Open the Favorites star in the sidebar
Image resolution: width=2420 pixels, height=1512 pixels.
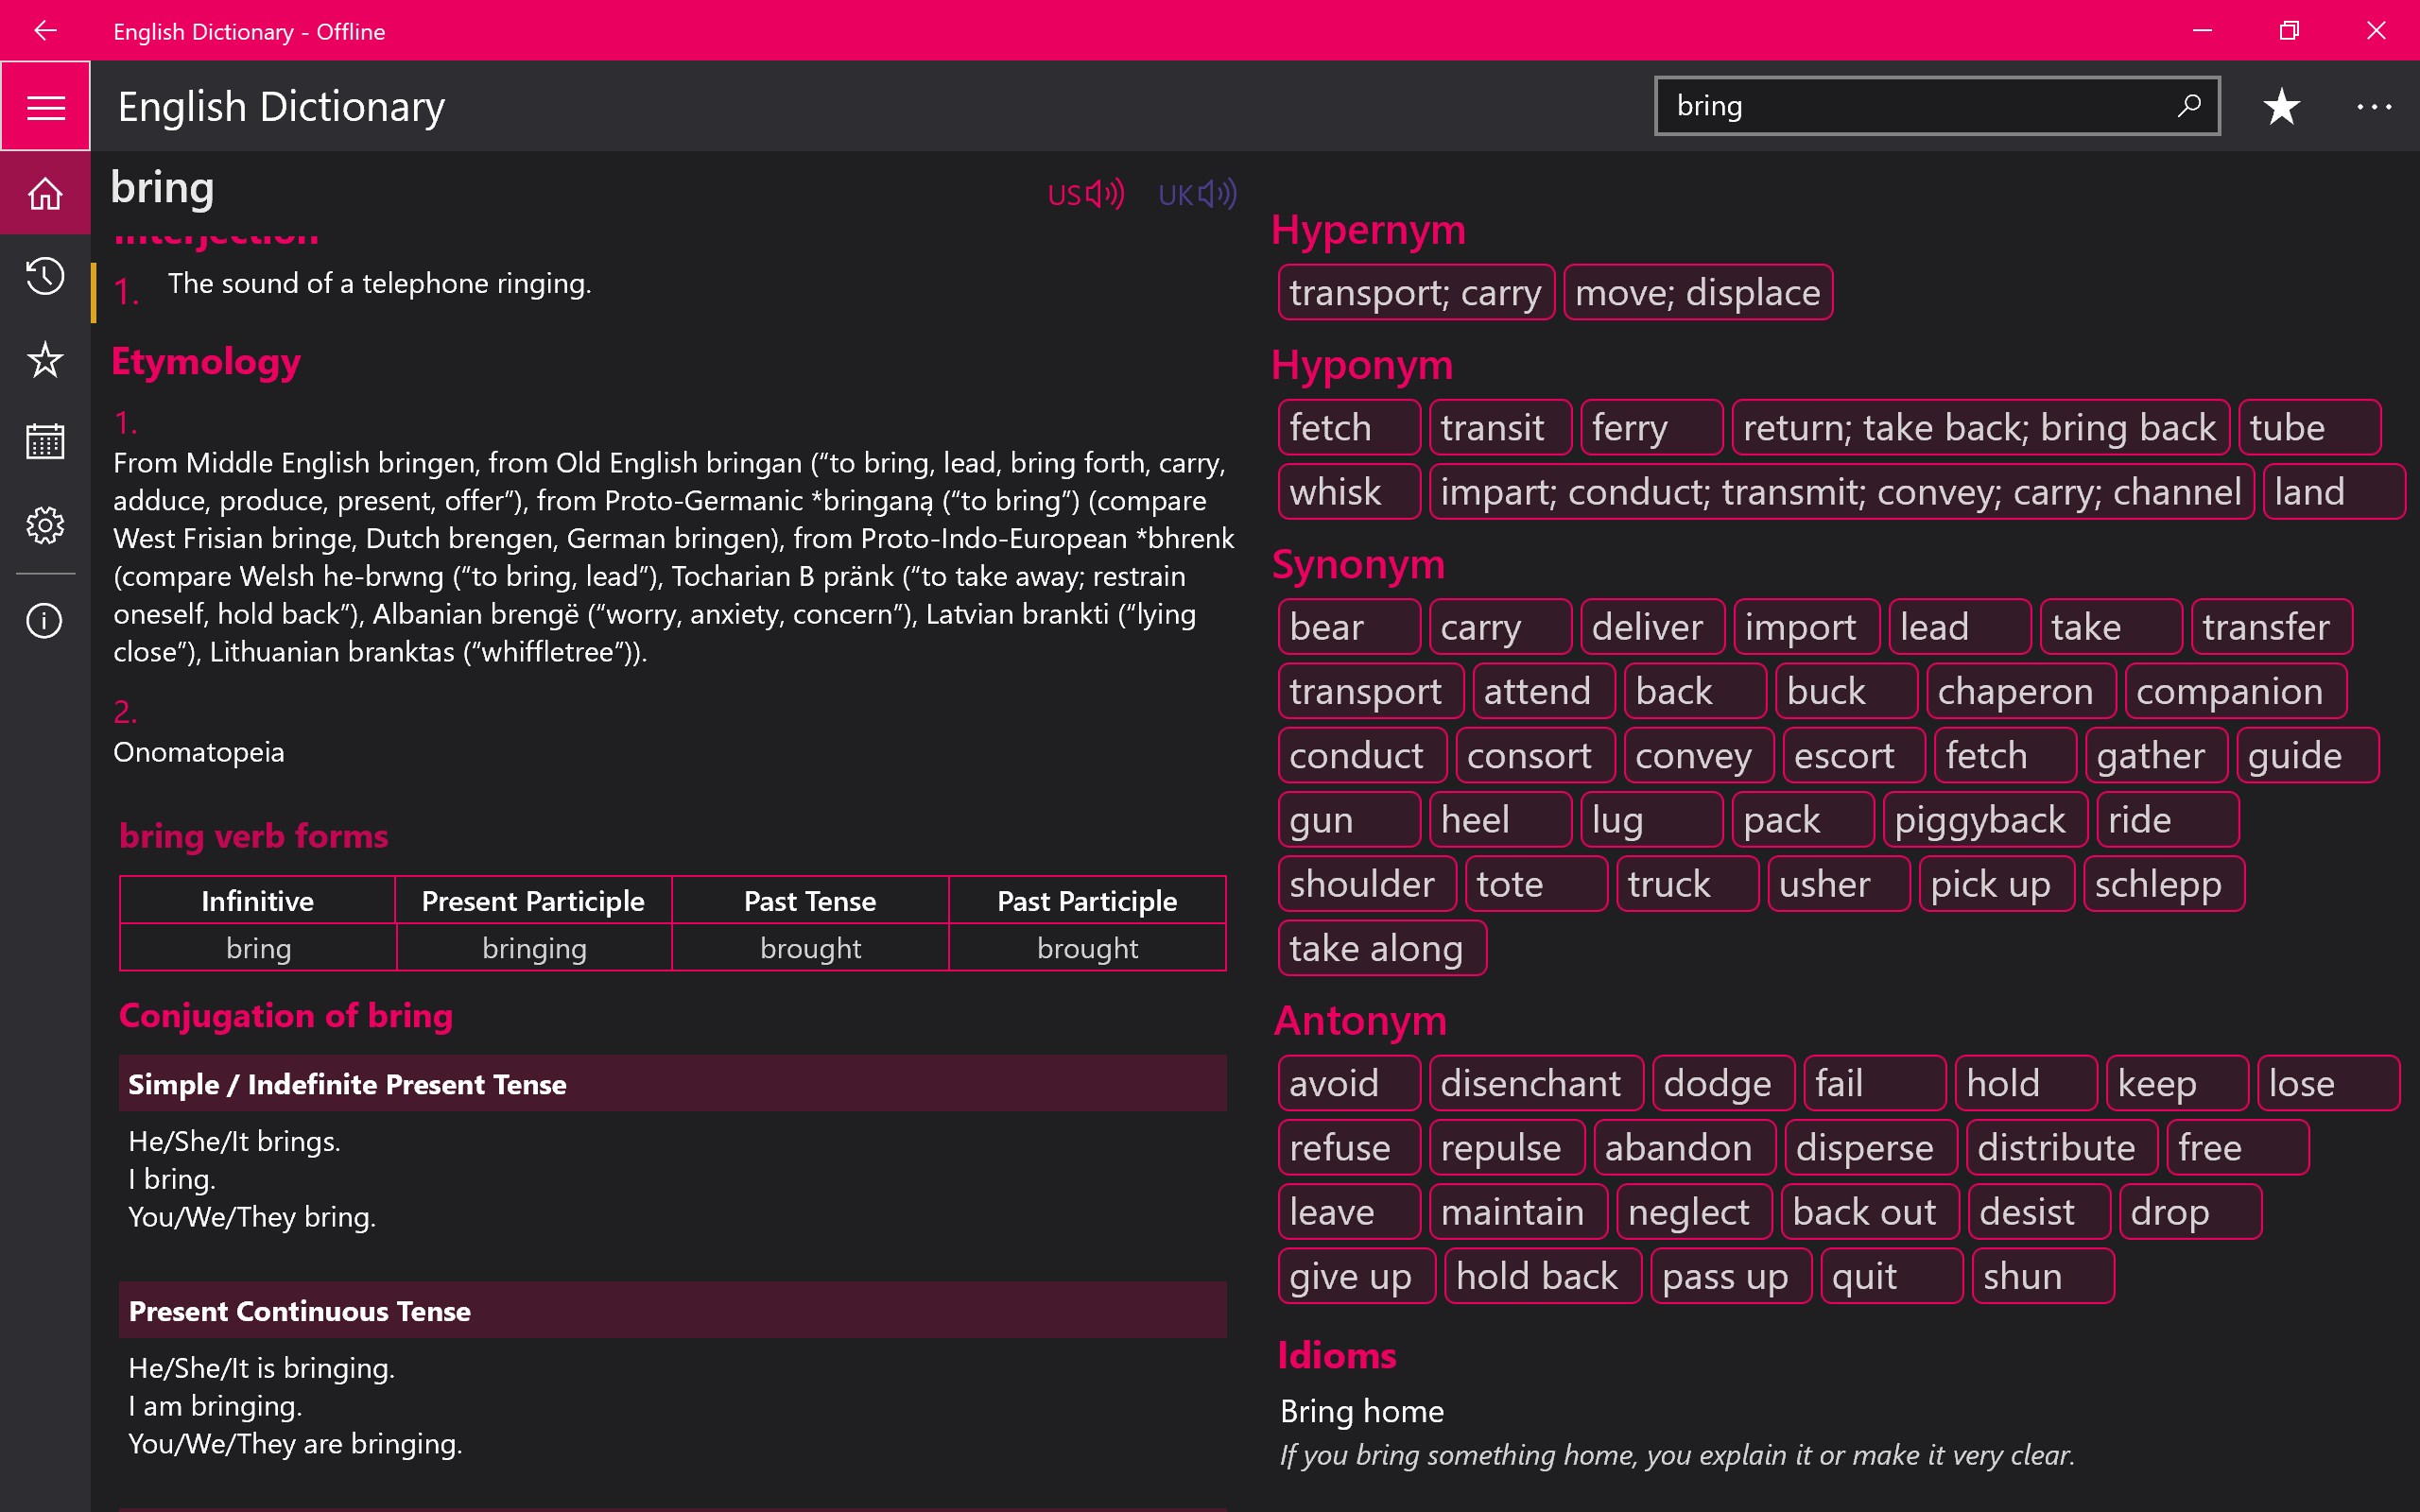(45, 359)
